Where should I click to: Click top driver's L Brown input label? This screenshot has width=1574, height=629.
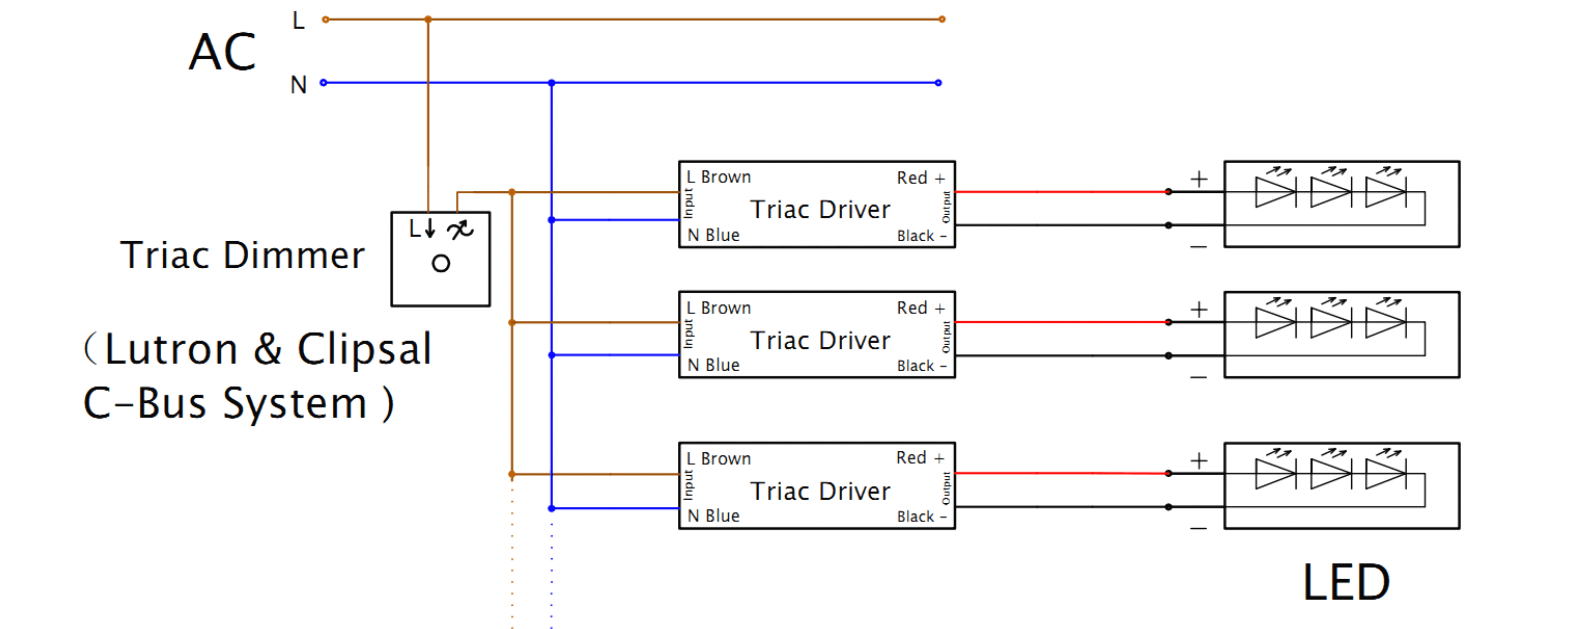(x=718, y=177)
